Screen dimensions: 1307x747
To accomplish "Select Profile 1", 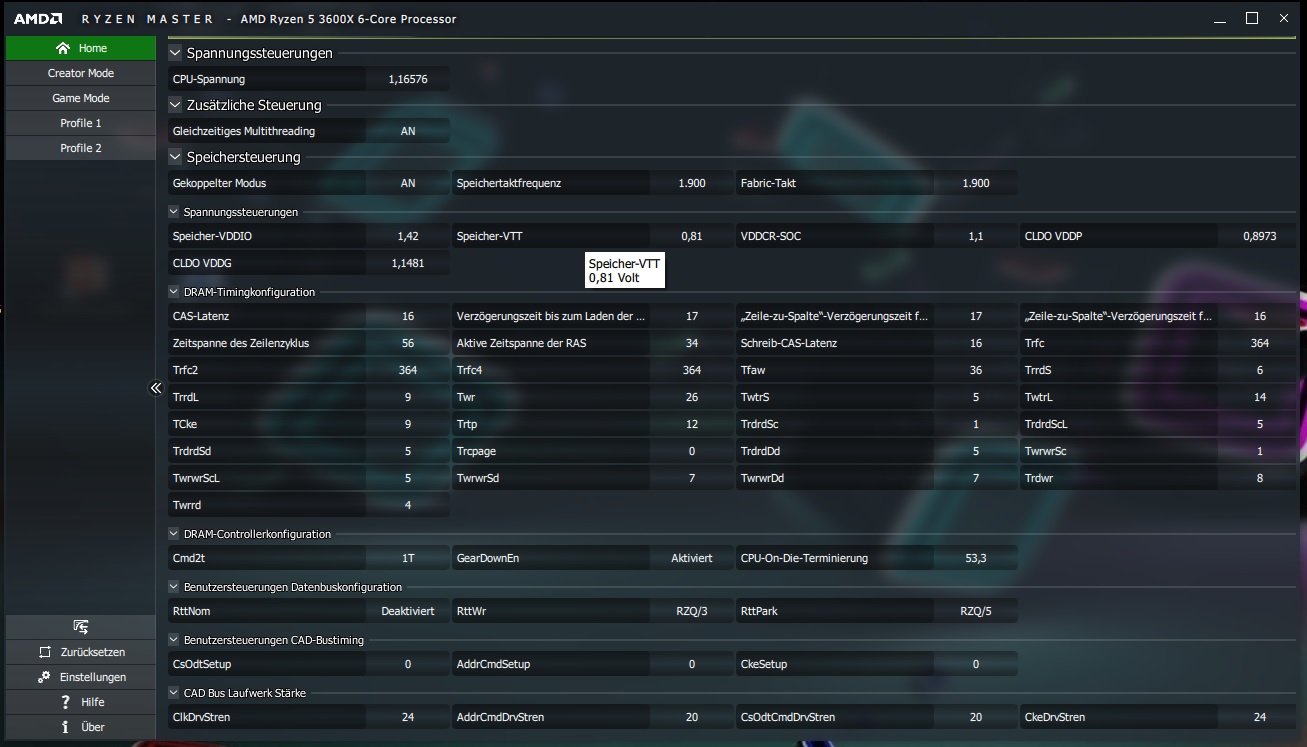I will coord(81,123).
